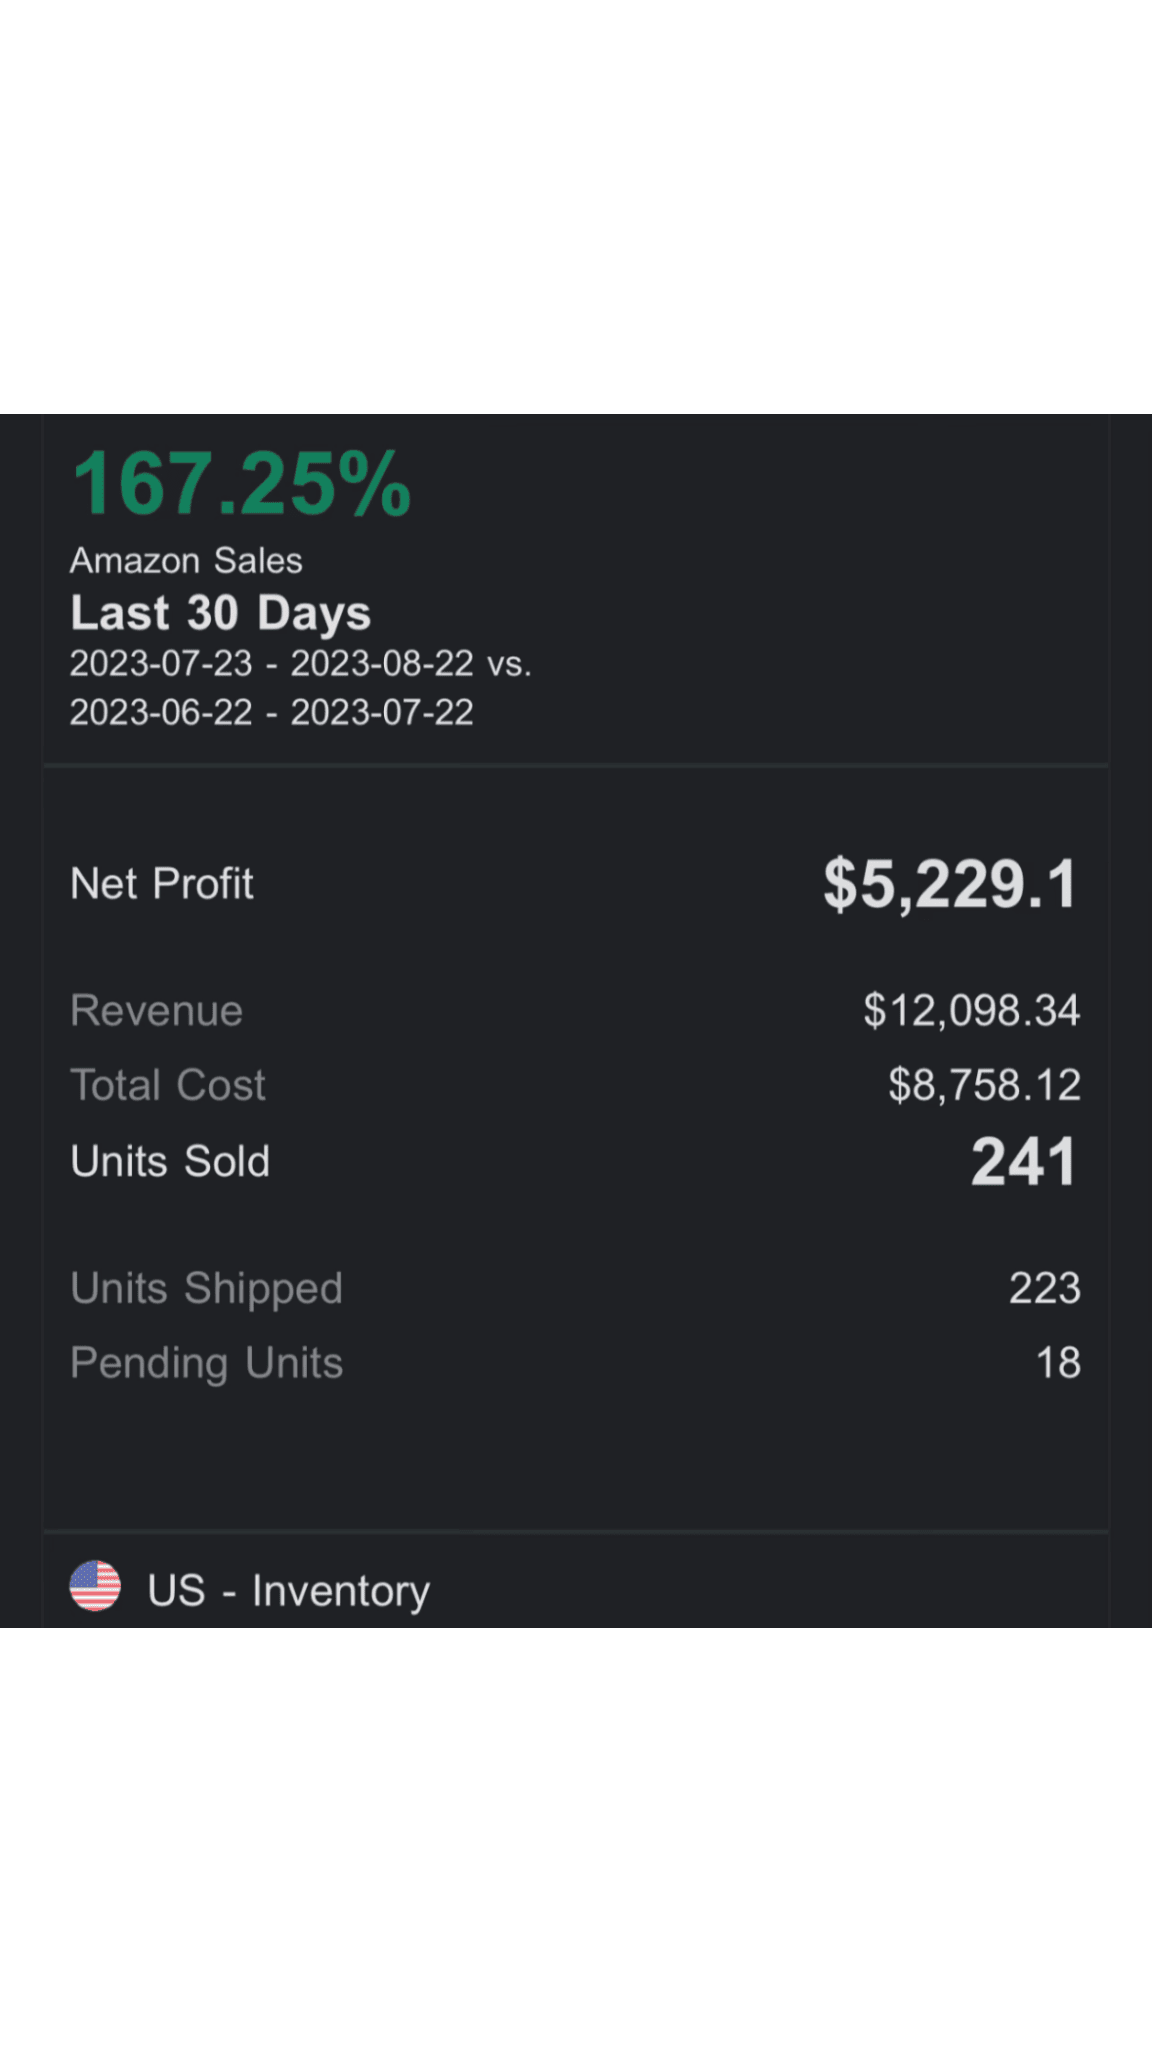Click the "vs." comparison text
The height and width of the screenshot is (2048, 1152).
click(x=509, y=664)
